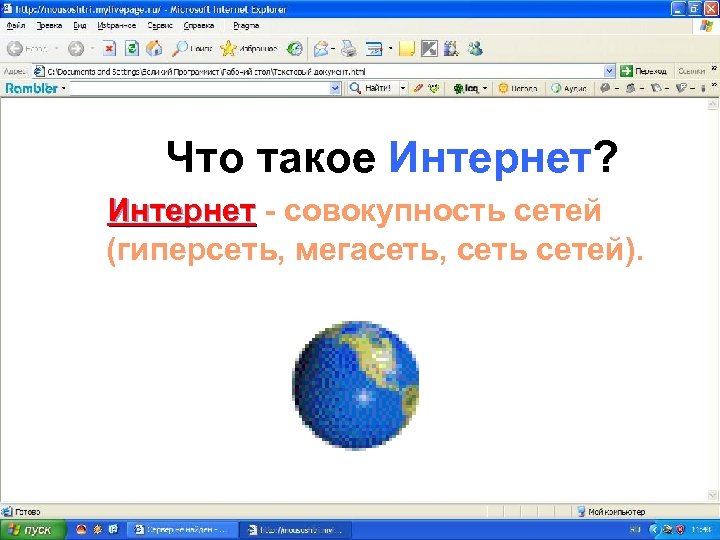Open the Справка menu
Screen dimensions: 720x540
tap(199, 26)
